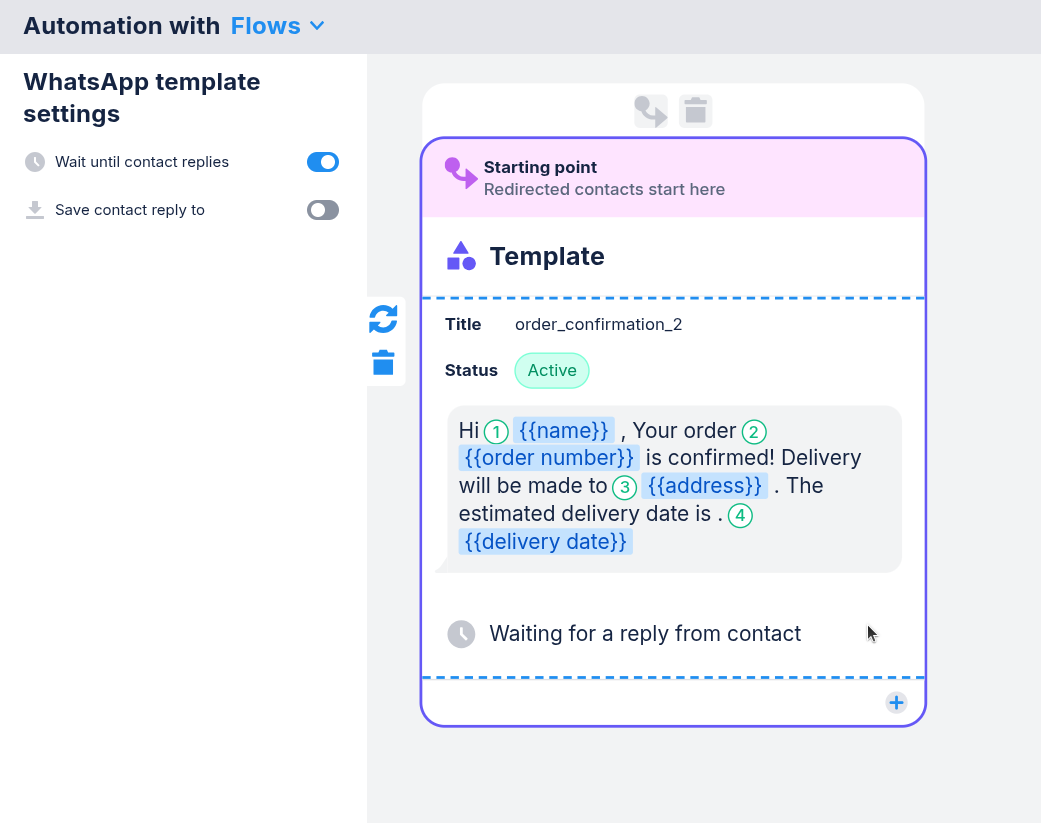Viewport: 1041px width, 823px height.
Task: Click the Starting point header banner
Action: tap(673, 178)
